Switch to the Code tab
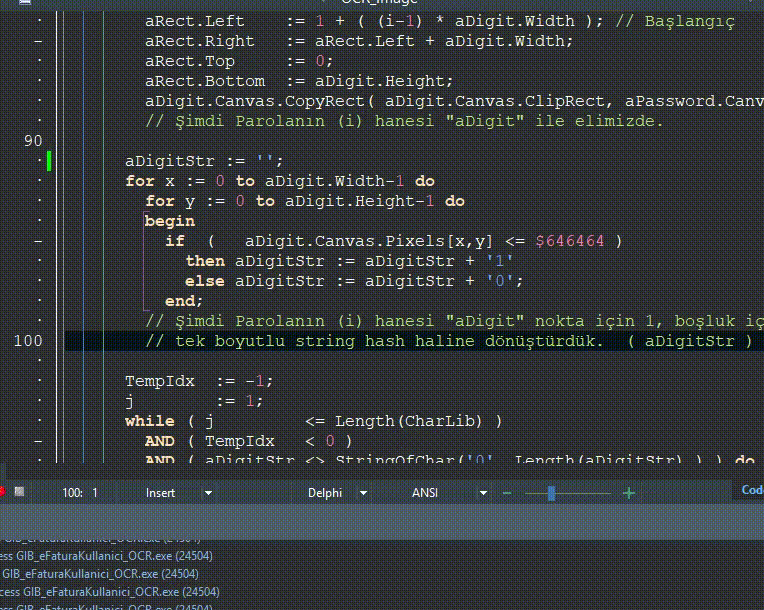 click(752, 490)
